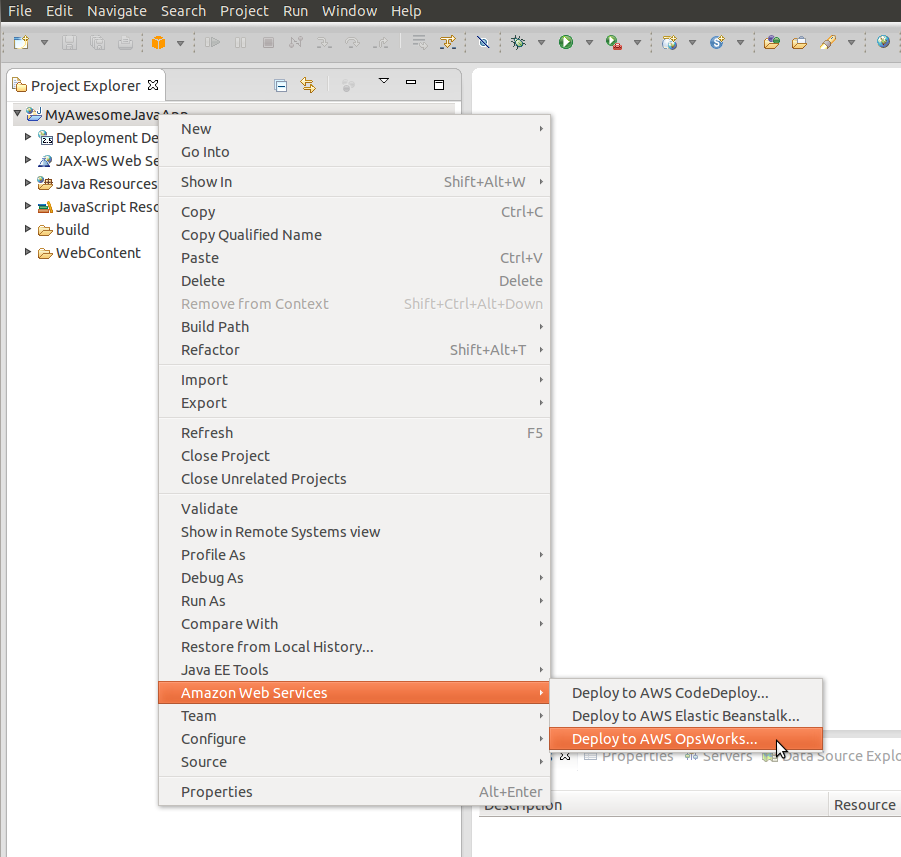901x857 pixels.
Task: Open Export submenu
Action: [x=354, y=403]
